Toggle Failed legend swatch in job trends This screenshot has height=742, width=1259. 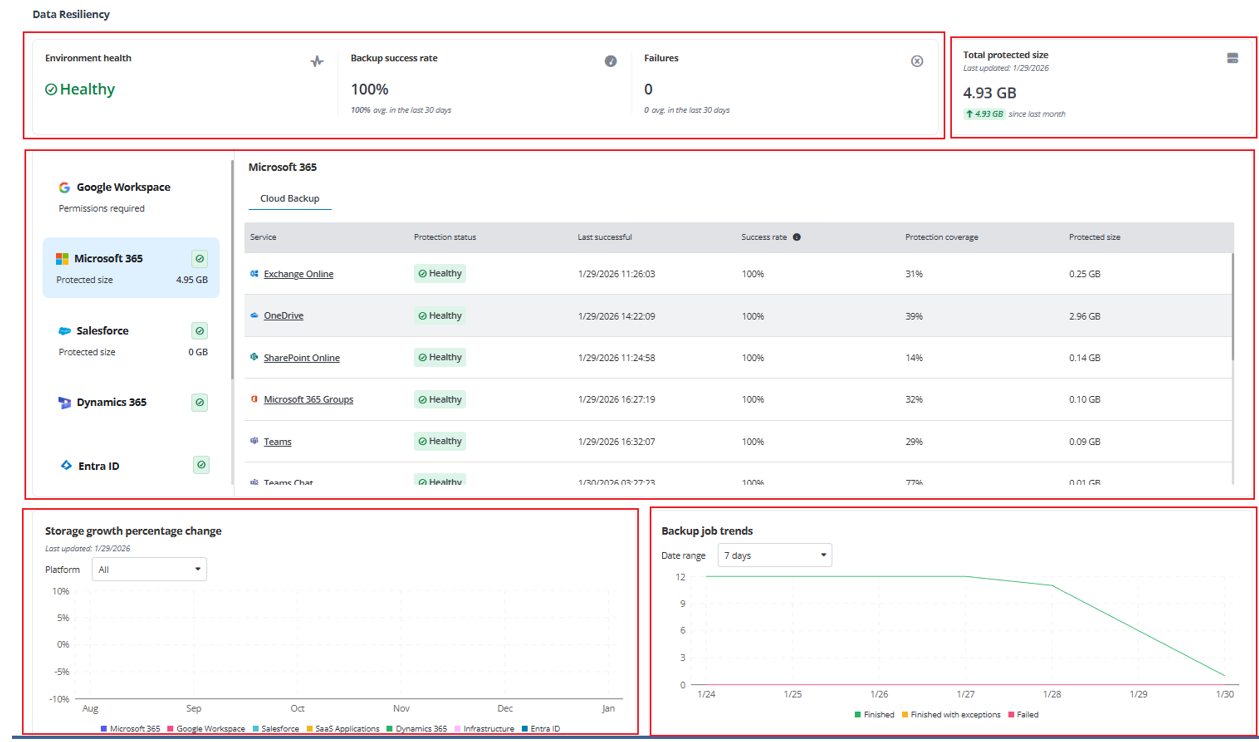click(x=1011, y=715)
